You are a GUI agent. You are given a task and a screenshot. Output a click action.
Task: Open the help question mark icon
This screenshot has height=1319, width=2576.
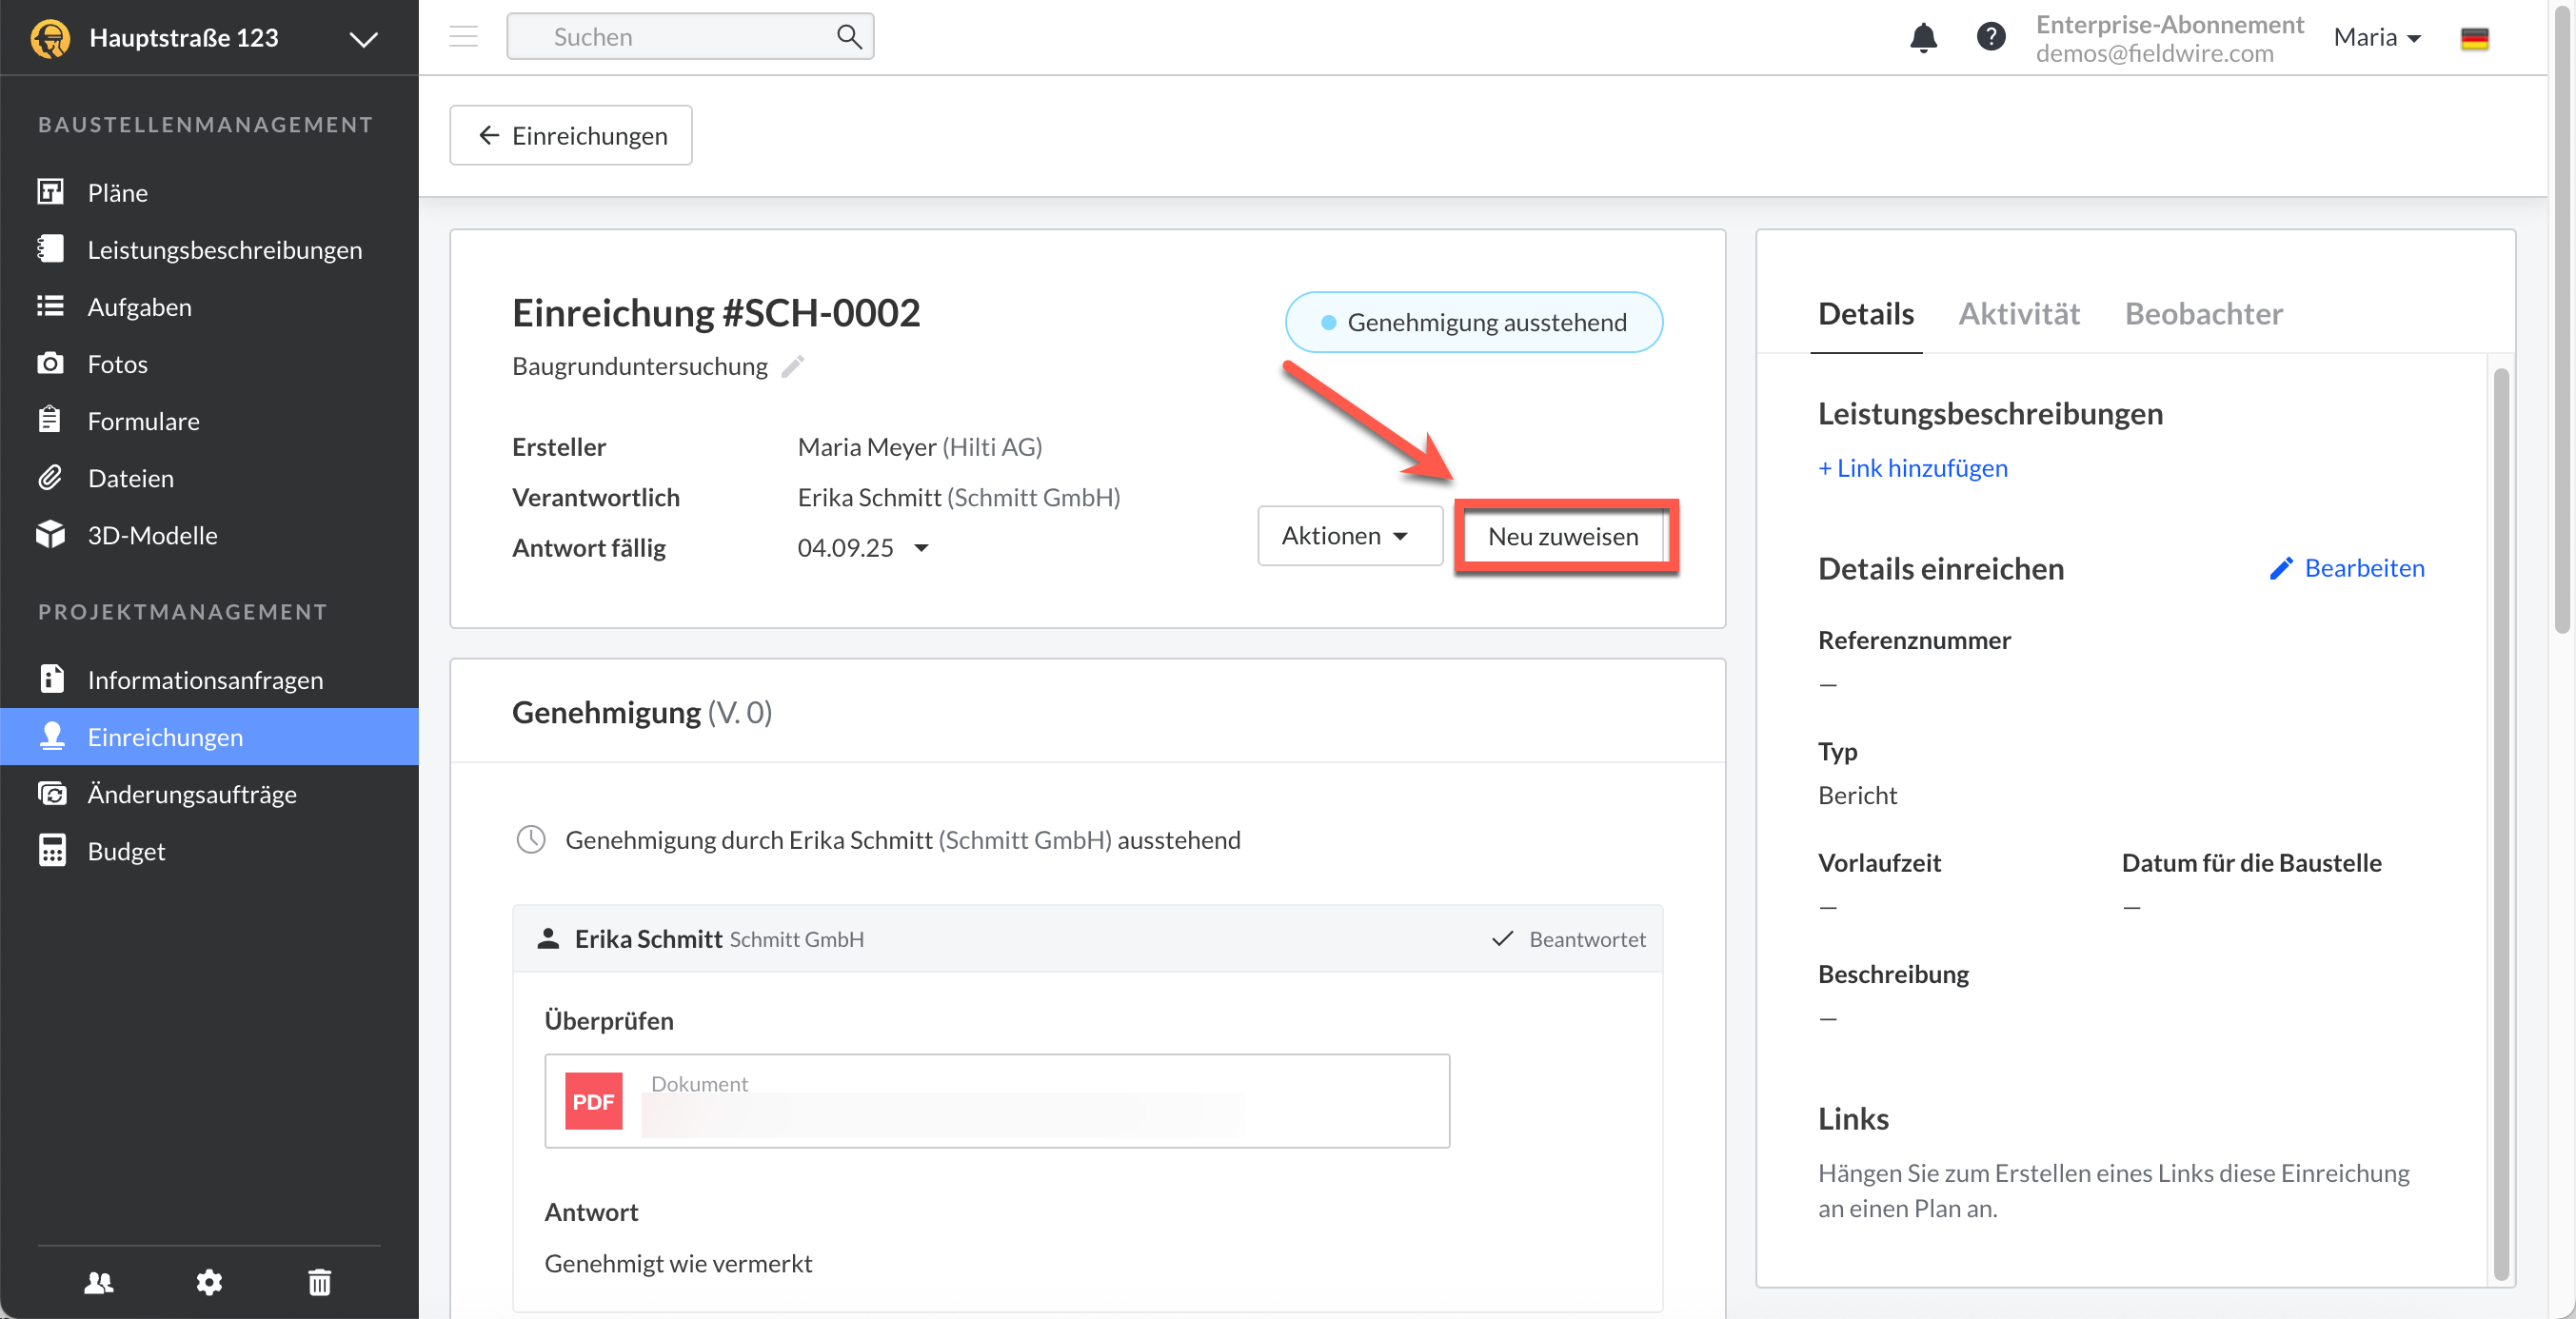(1990, 38)
